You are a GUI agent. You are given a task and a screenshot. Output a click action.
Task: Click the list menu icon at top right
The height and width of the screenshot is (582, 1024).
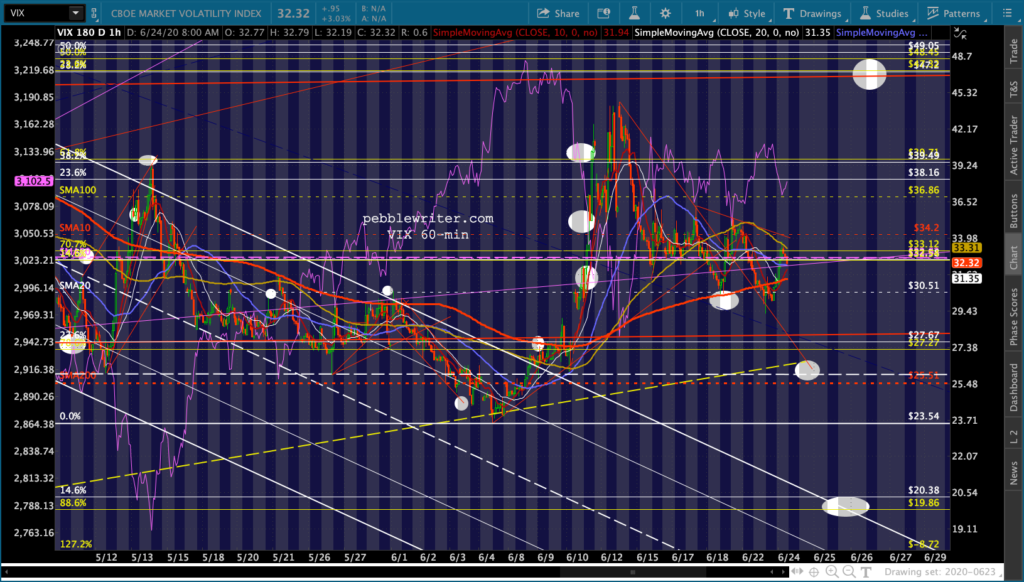pyautogui.click(x=1007, y=13)
